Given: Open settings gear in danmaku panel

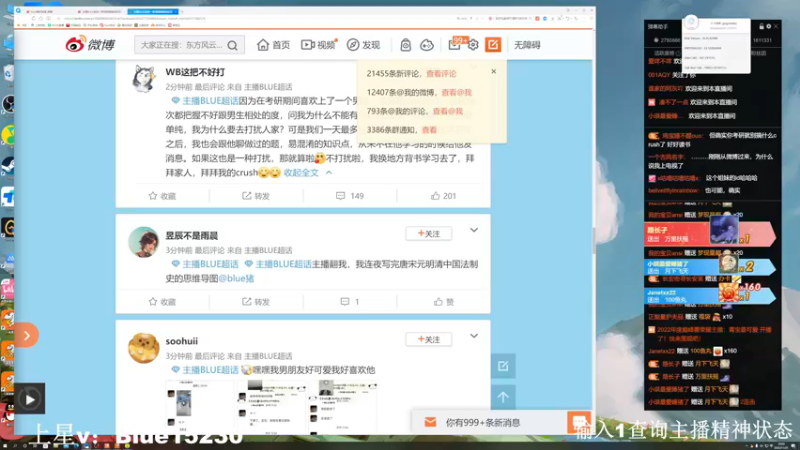Looking at the screenshot, I should click(769, 26).
